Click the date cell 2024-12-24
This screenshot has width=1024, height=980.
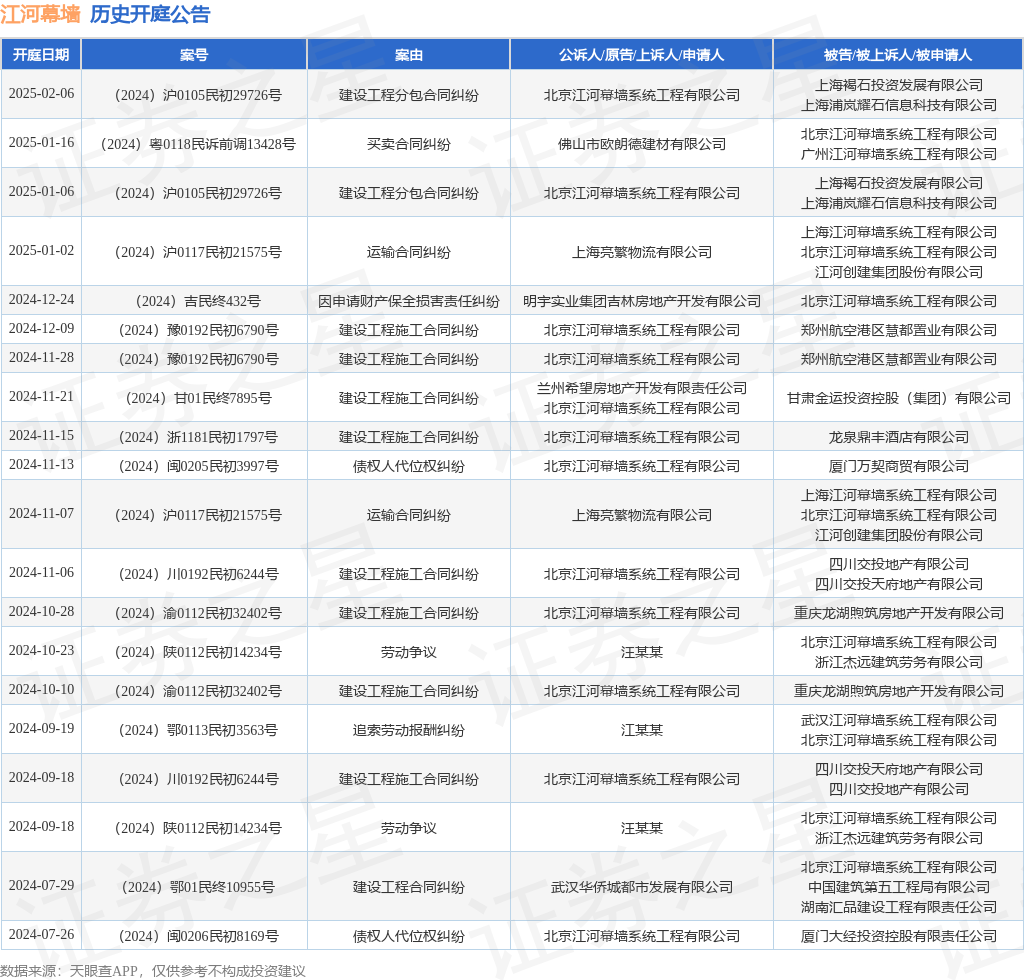pos(41,300)
